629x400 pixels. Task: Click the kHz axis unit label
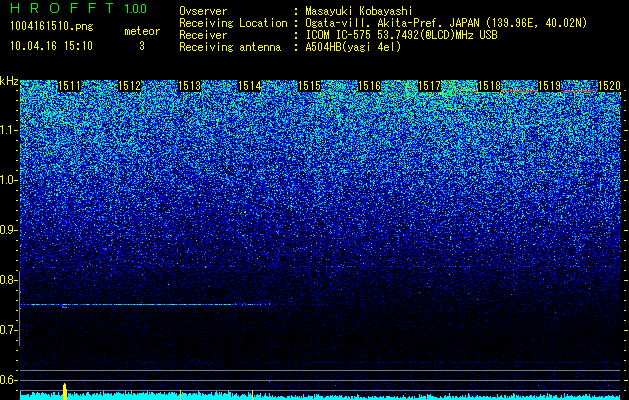[x=9, y=81]
